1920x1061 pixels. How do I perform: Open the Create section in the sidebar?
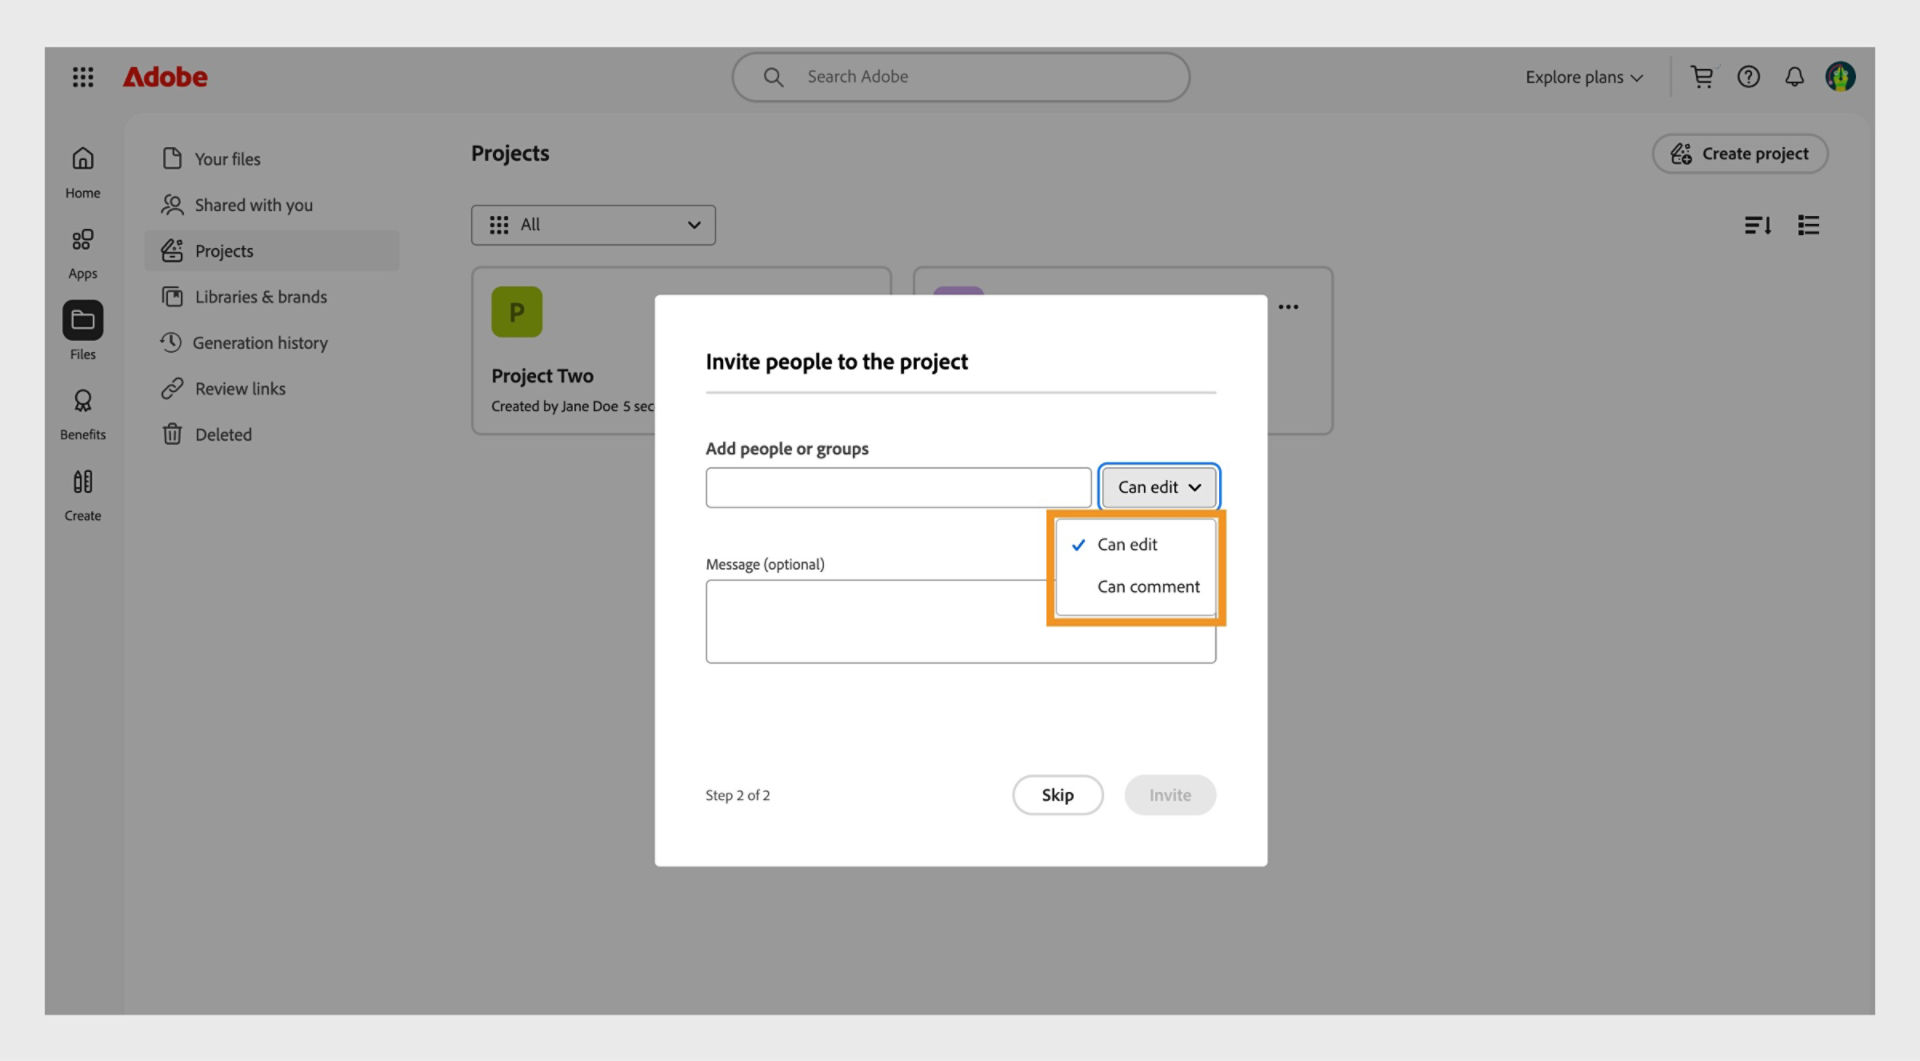coord(82,492)
